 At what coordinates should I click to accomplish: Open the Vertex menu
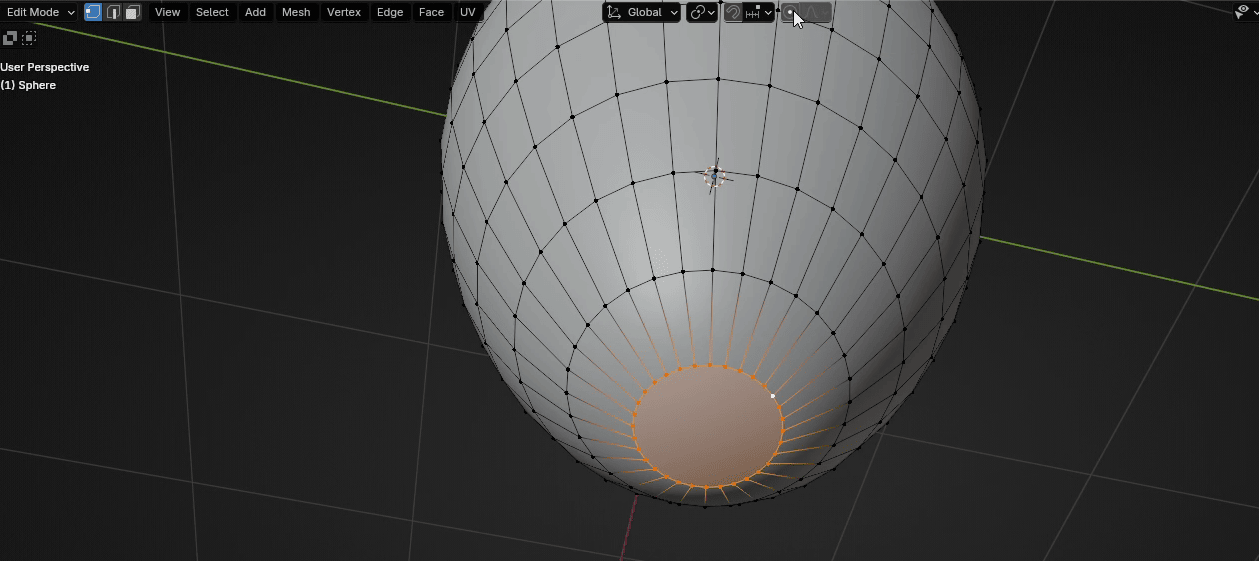point(344,12)
